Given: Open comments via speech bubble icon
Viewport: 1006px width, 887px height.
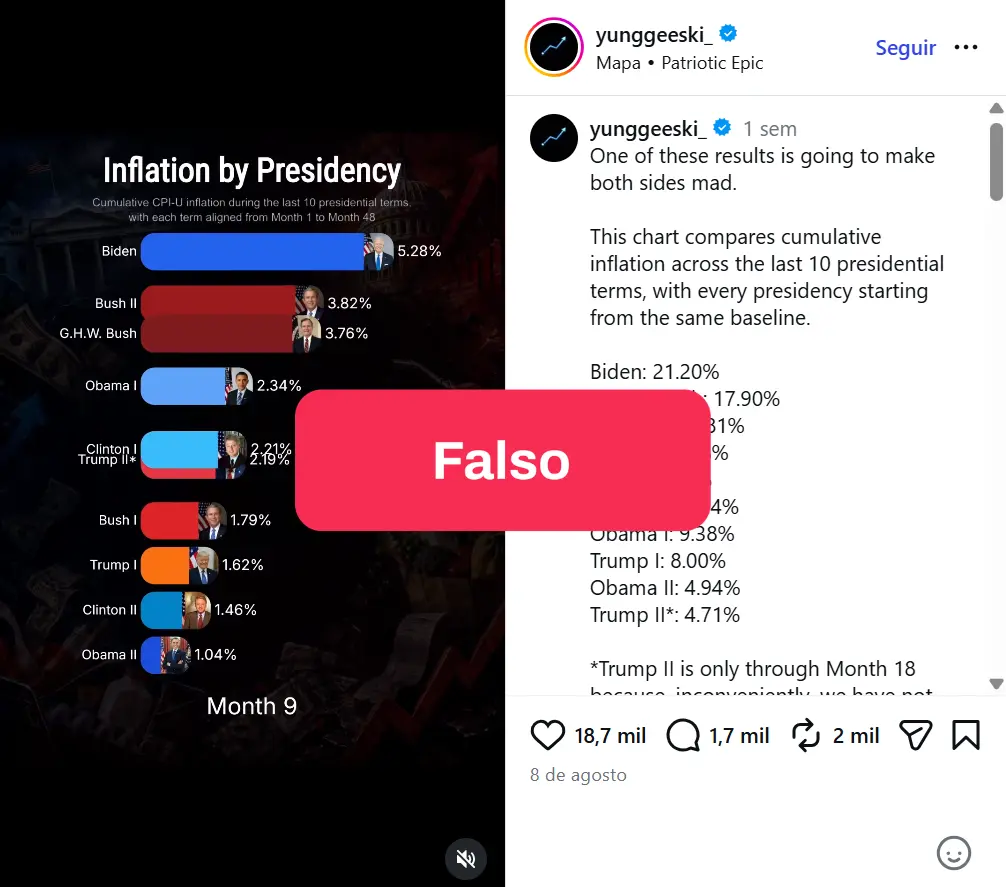Looking at the screenshot, I should [683, 735].
